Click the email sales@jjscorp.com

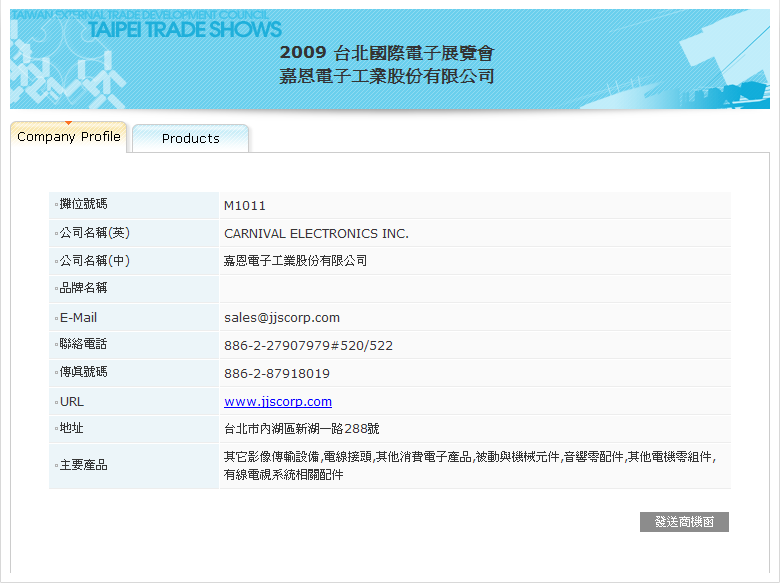pos(282,318)
